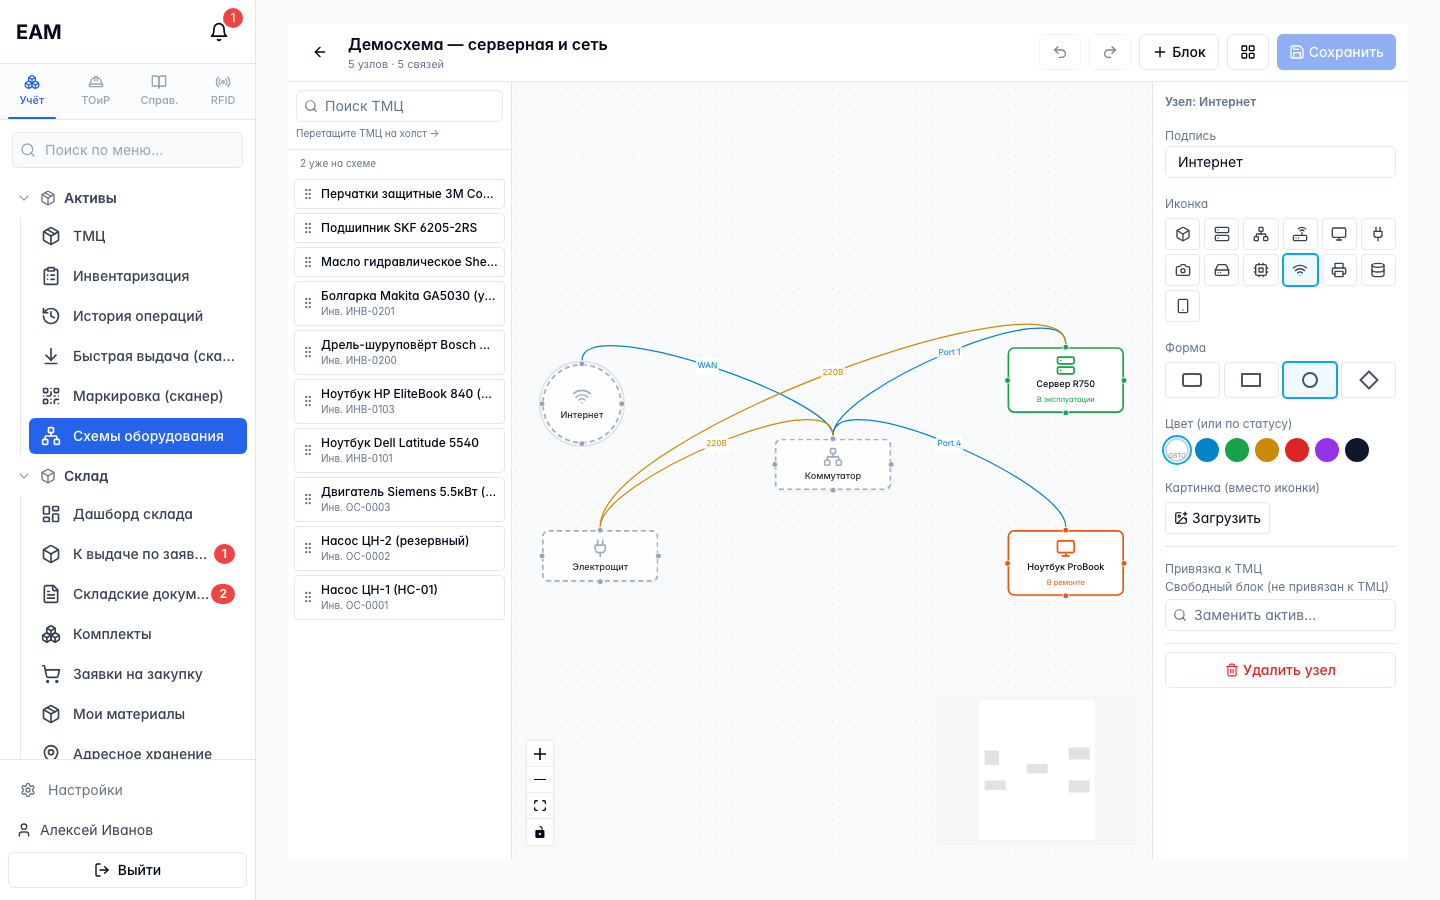Set node shape to diamond

tap(1369, 380)
